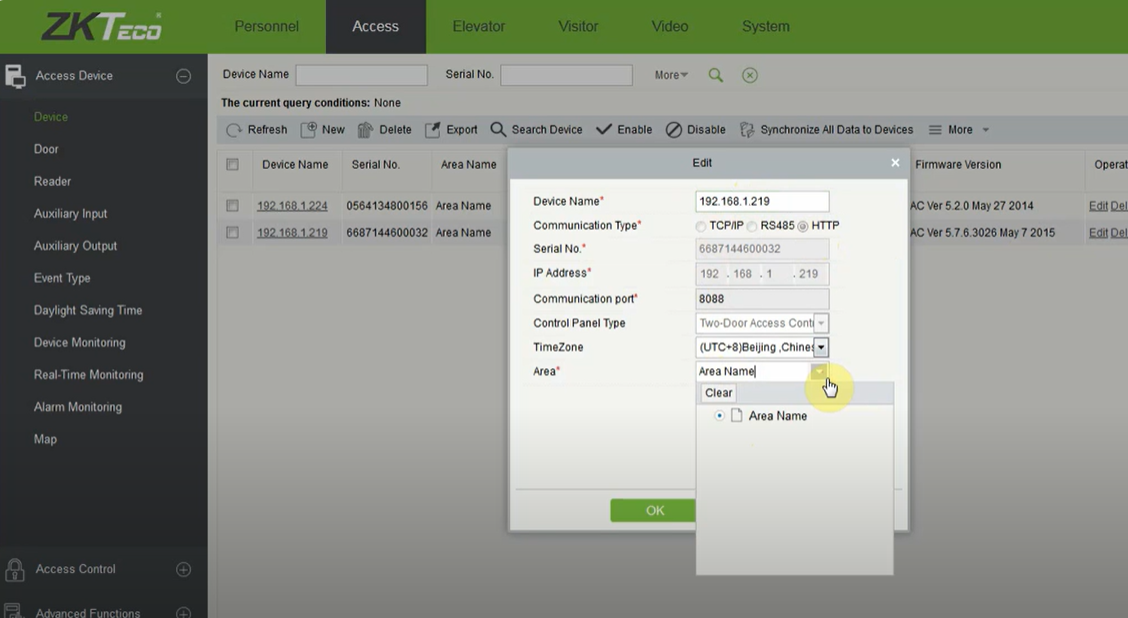Screen dimensions: 1128x618
Task: Open the 192.168.1.219 device link
Action: coord(292,232)
